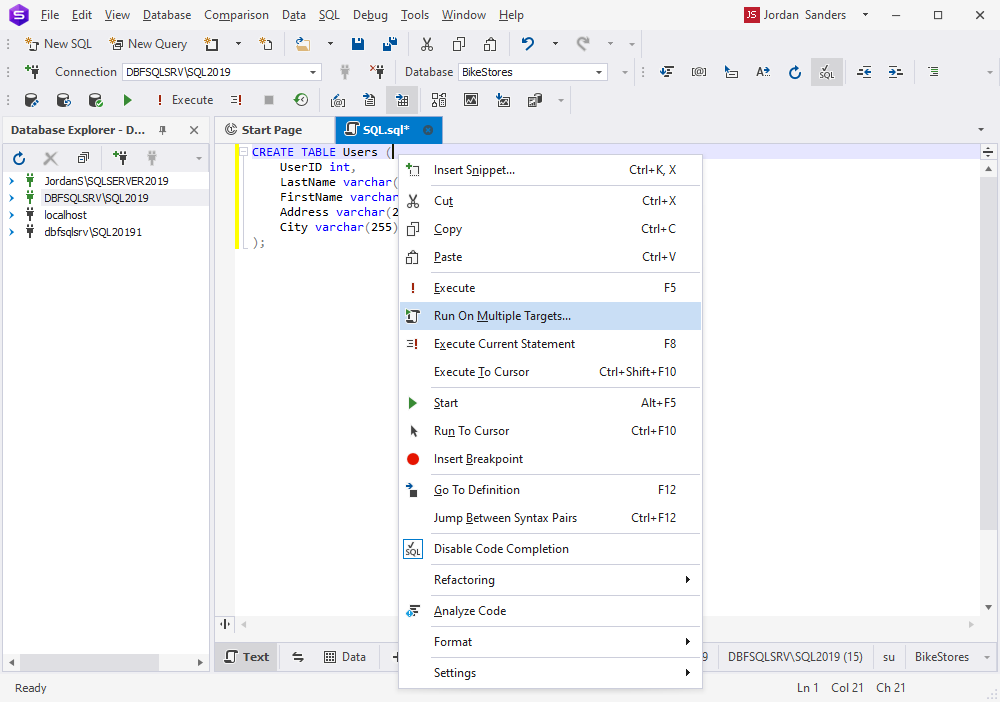Image resolution: width=1000 pixels, height=702 pixels.
Task: Click the Cut scissors icon in toolbar
Action: (427, 44)
